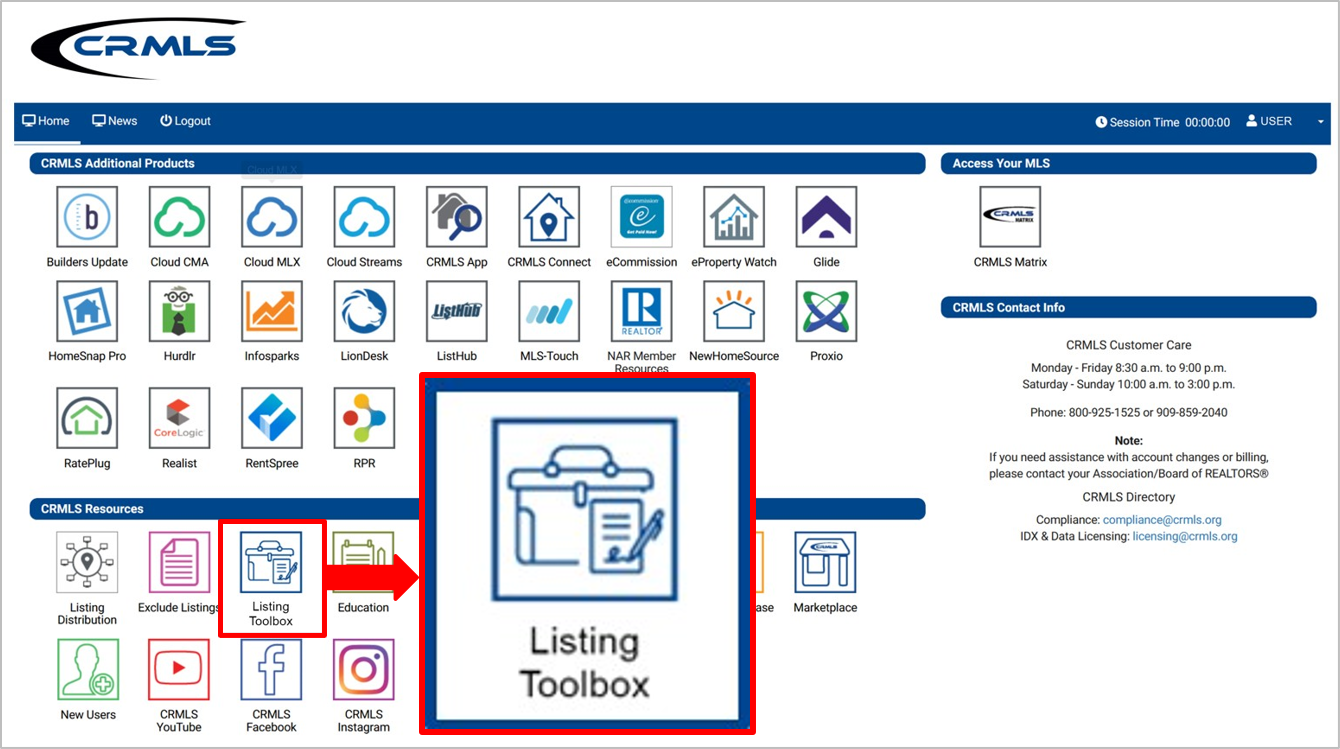Click the licensing@crmls.org link
1340x749 pixels.
pyautogui.click(x=1185, y=536)
